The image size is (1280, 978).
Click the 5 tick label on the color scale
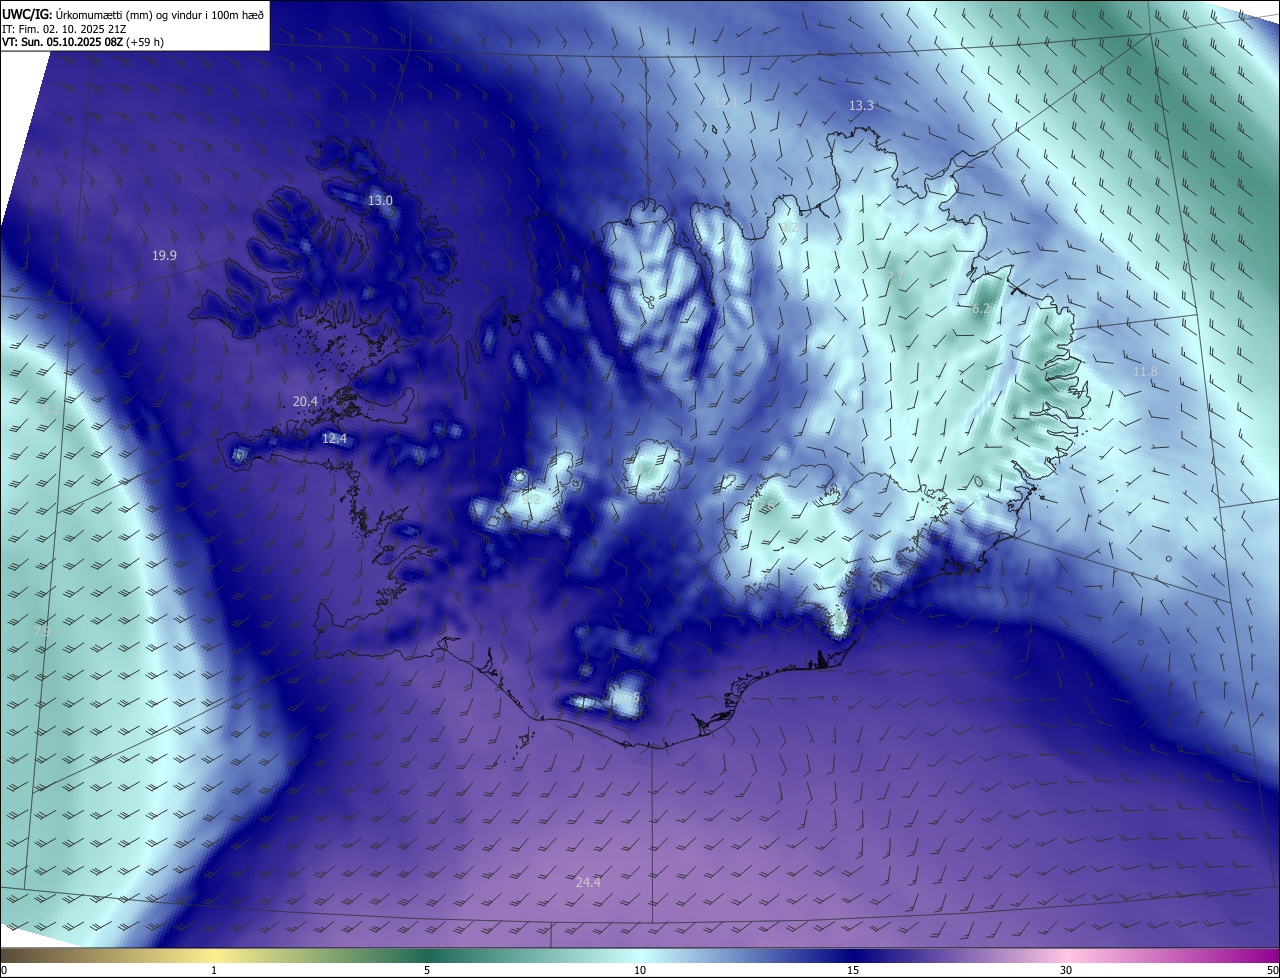point(427,970)
